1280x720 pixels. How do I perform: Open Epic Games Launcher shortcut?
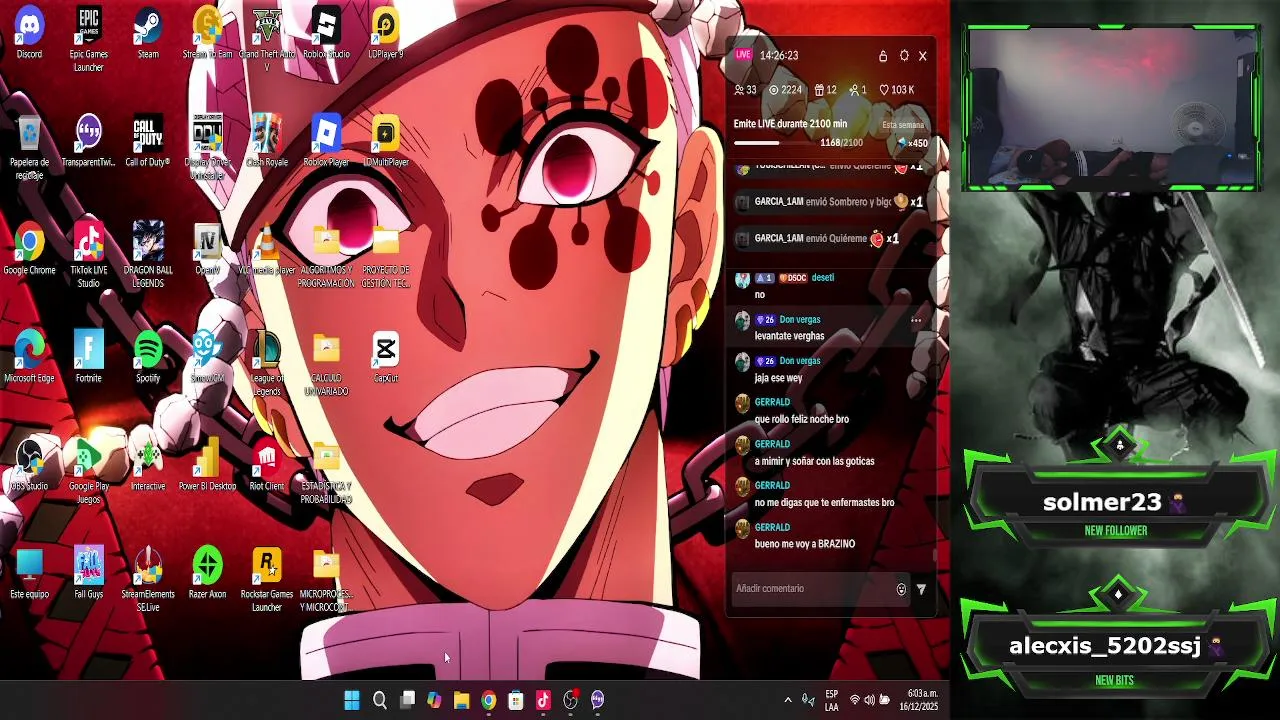88,39
